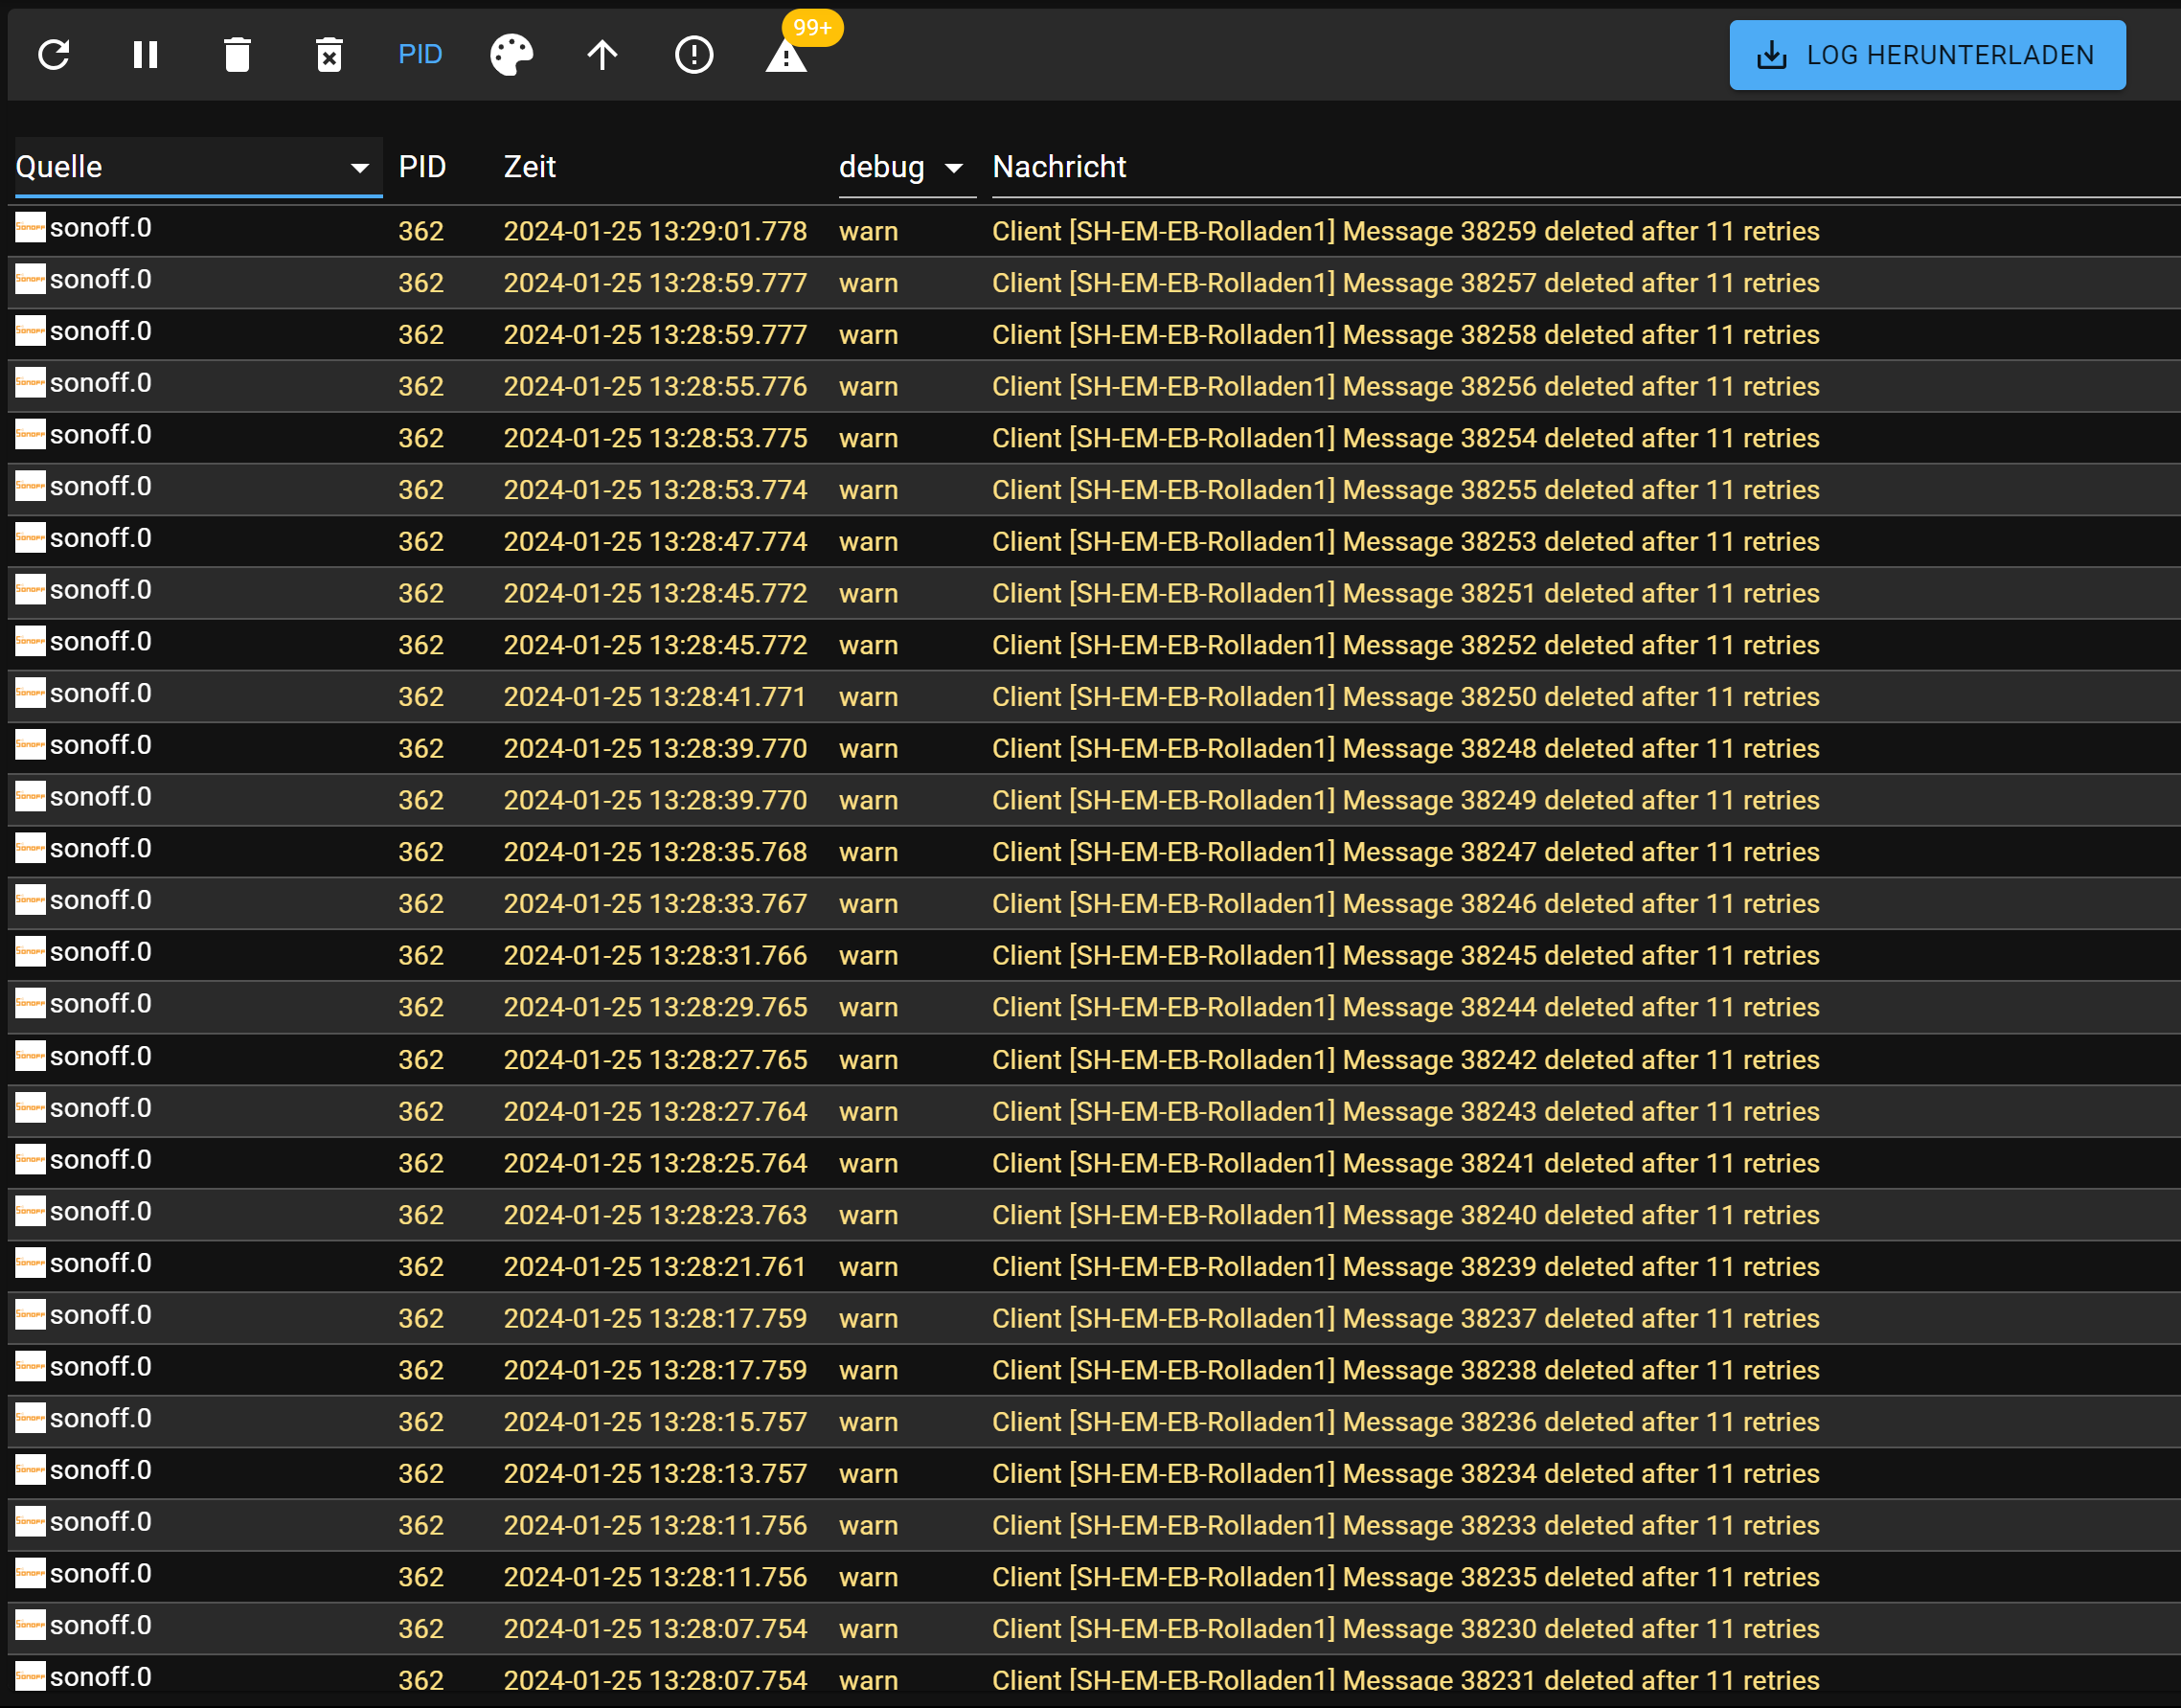Select the row with Message 38245
The image size is (2181, 1708).
[x=1094, y=956]
